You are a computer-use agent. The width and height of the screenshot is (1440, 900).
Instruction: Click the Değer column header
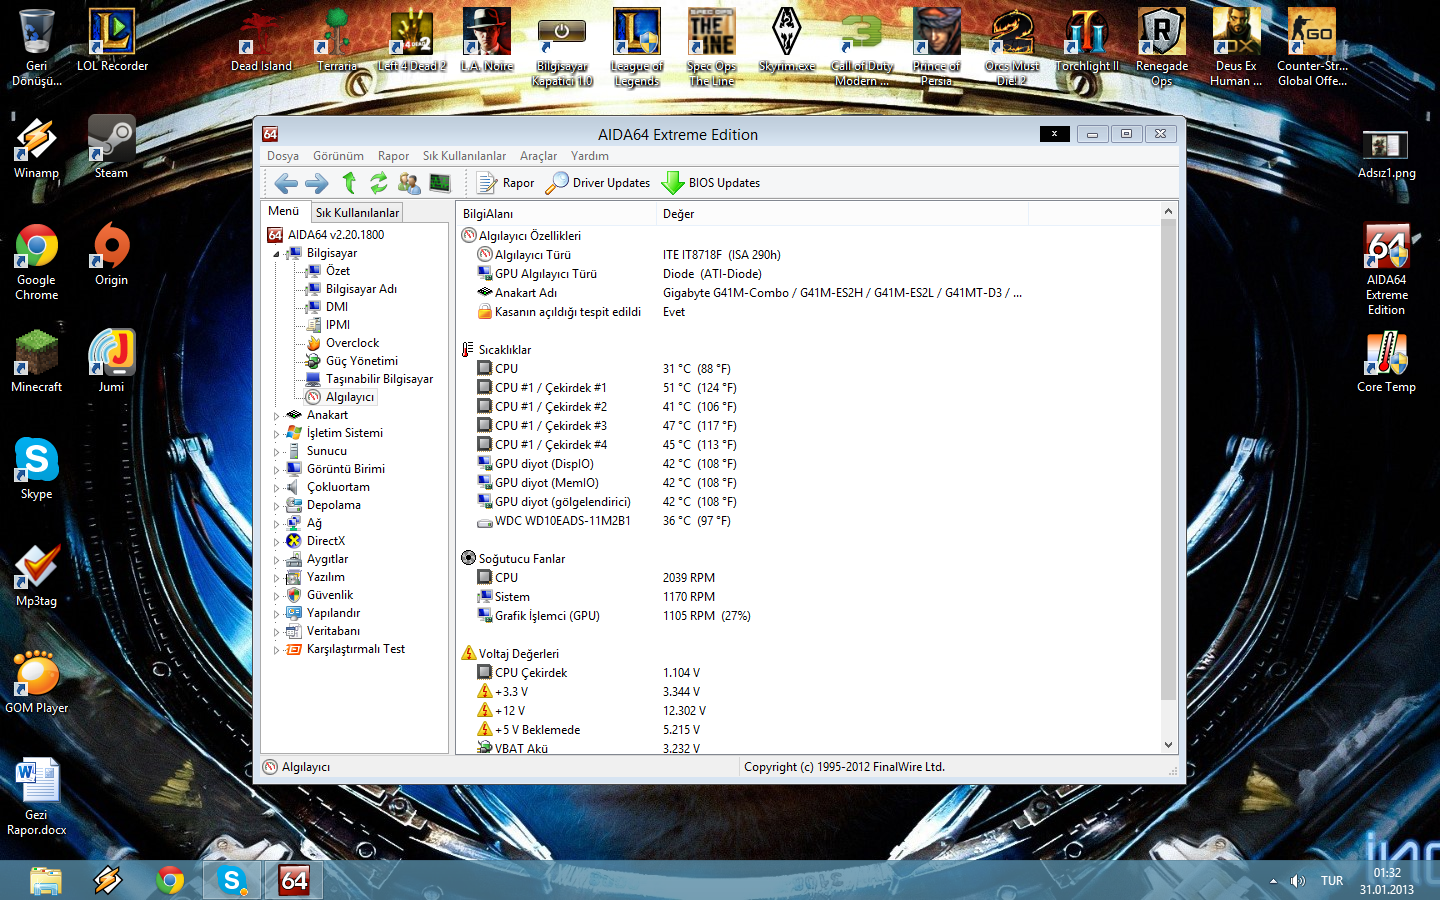842,214
